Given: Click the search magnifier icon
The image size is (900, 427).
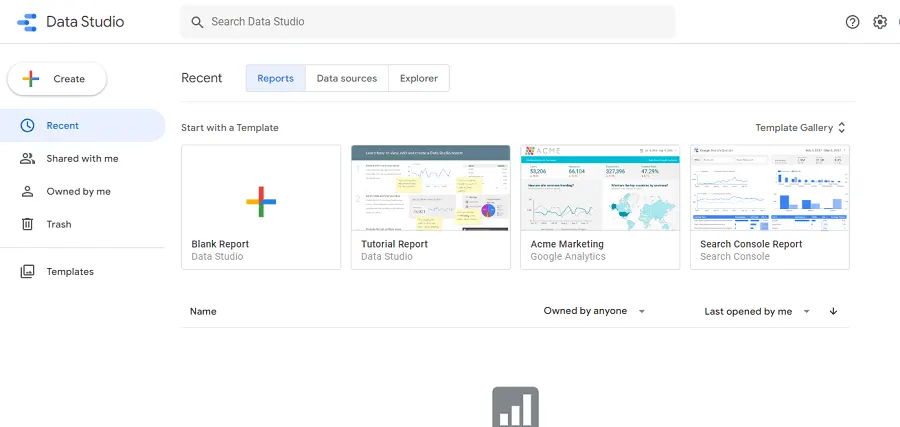Looking at the screenshot, I should click(x=197, y=22).
